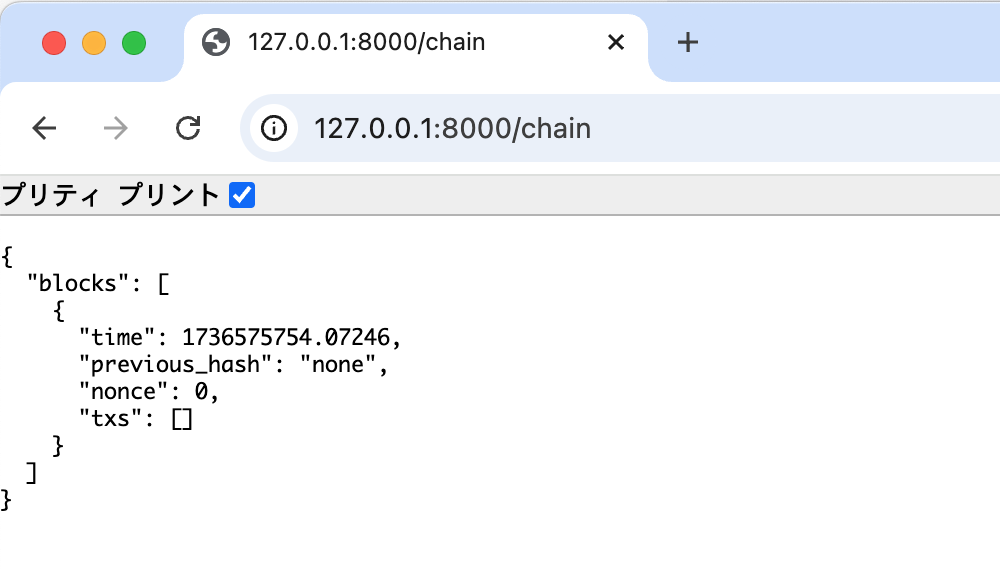Click the プリティ プリント label text
1000x570 pixels.
111,195
